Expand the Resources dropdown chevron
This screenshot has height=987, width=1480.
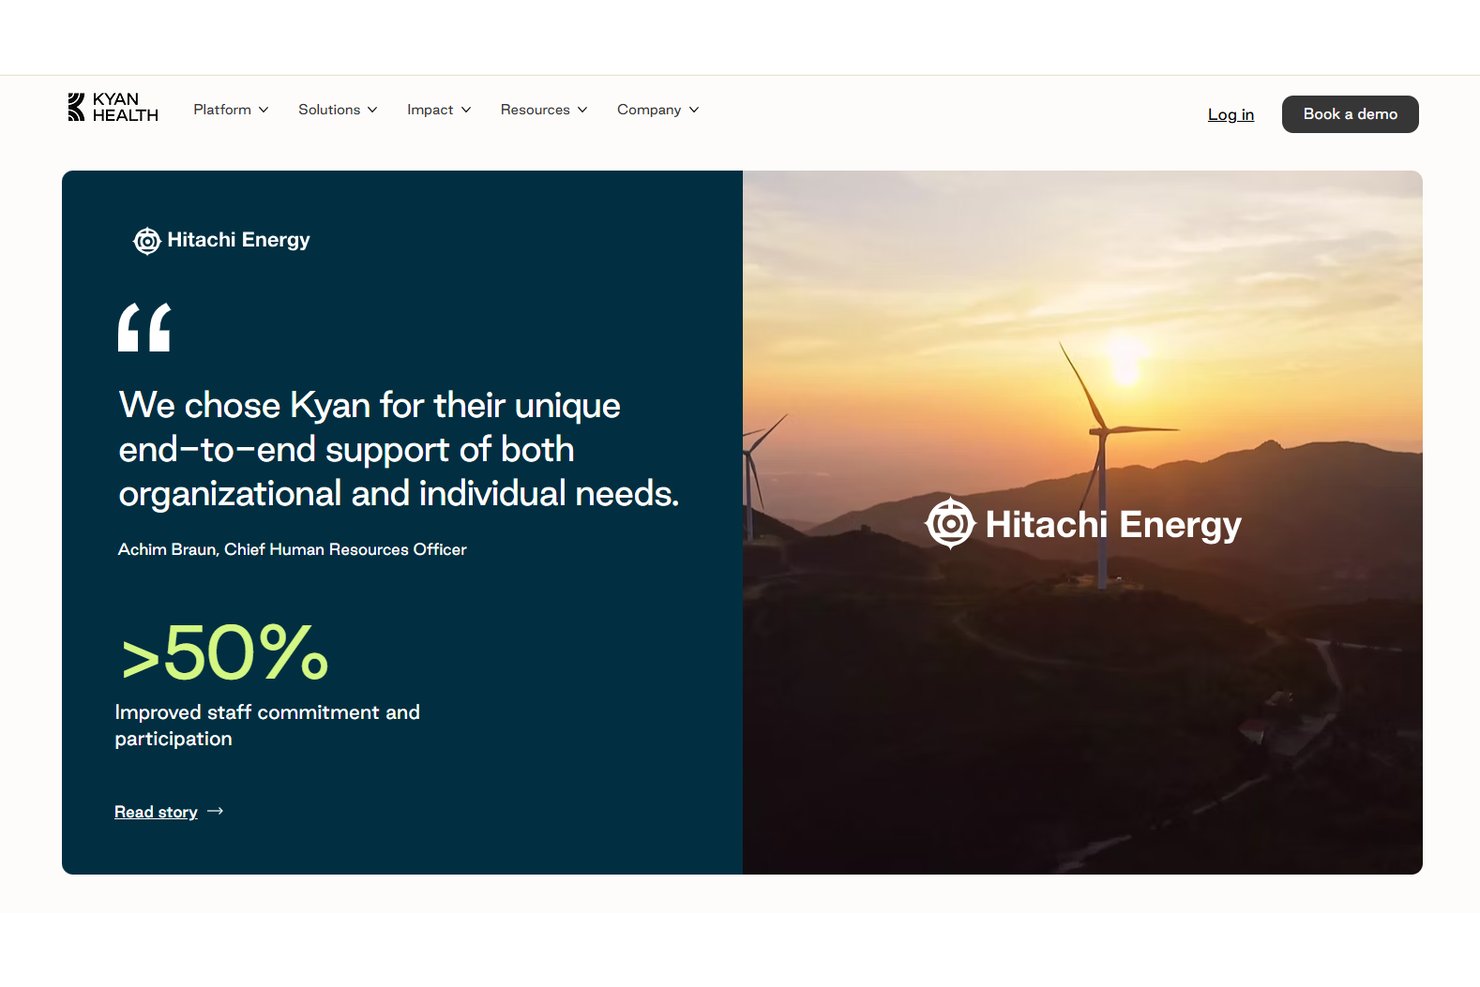(582, 110)
